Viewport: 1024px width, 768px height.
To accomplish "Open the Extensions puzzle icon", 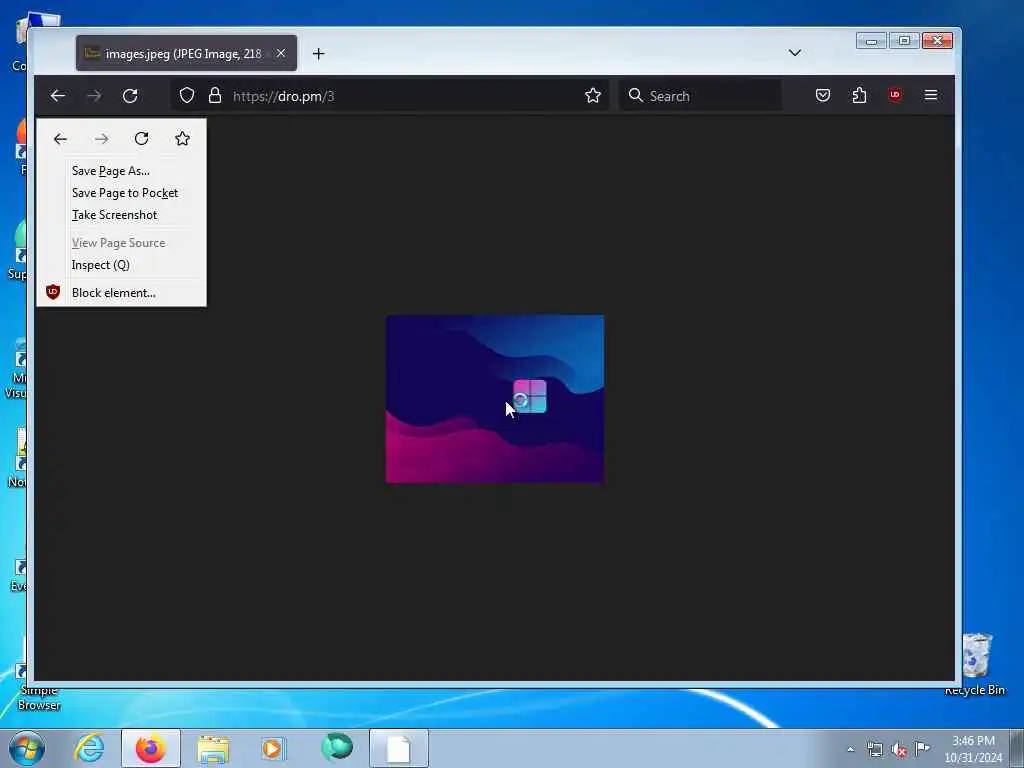I will click(x=859, y=95).
